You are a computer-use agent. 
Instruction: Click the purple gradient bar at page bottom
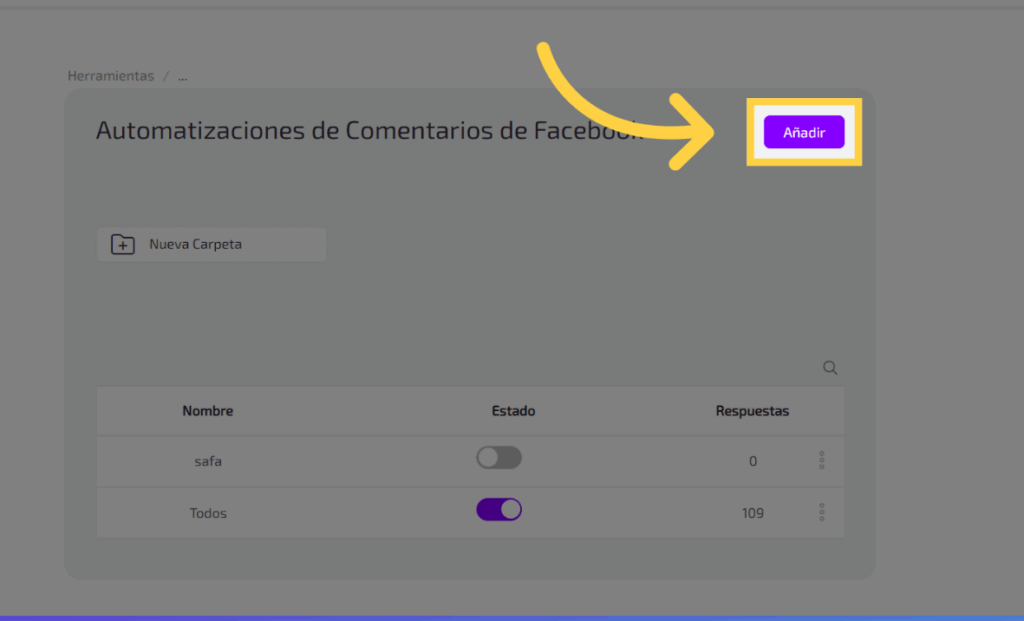(x=512, y=617)
